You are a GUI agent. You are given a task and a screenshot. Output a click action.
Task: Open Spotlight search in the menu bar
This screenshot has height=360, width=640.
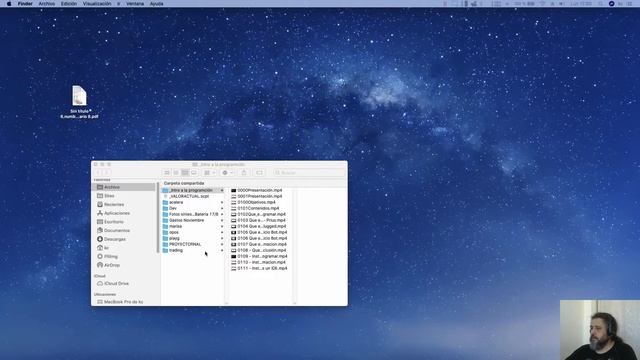tap(600, 4)
